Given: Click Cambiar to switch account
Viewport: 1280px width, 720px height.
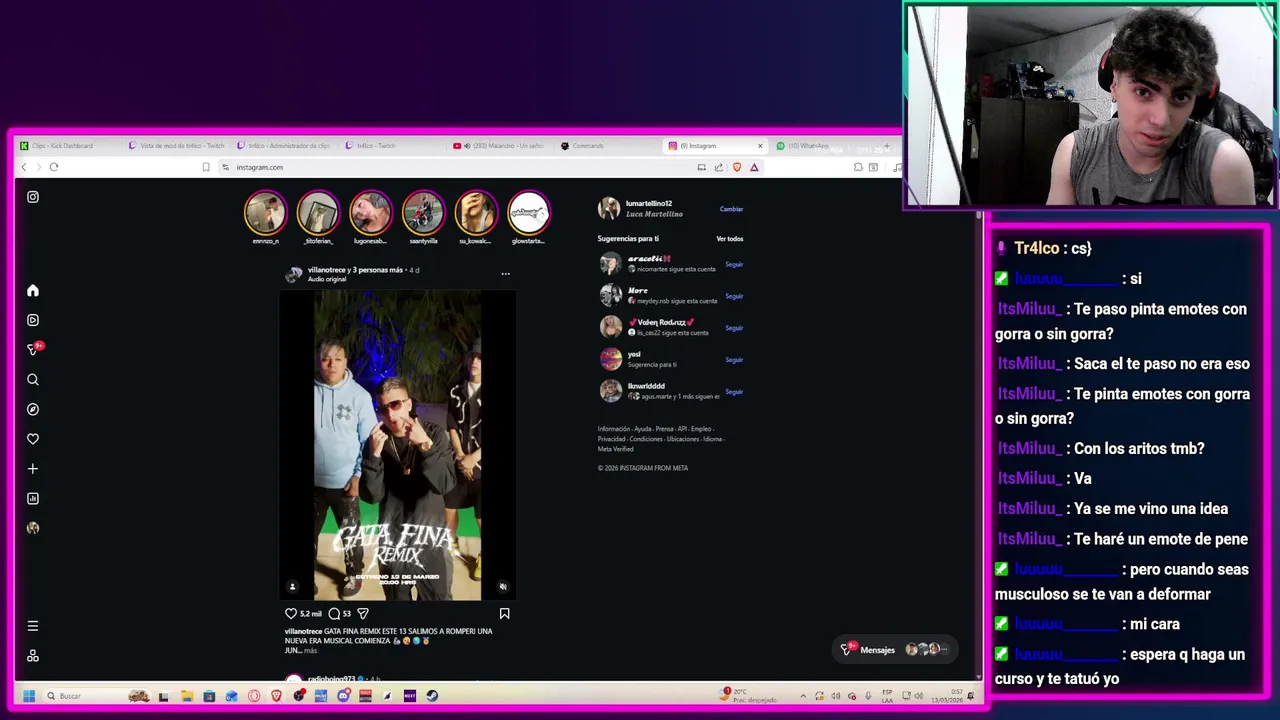Looking at the screenshot, I should (731, 209).
